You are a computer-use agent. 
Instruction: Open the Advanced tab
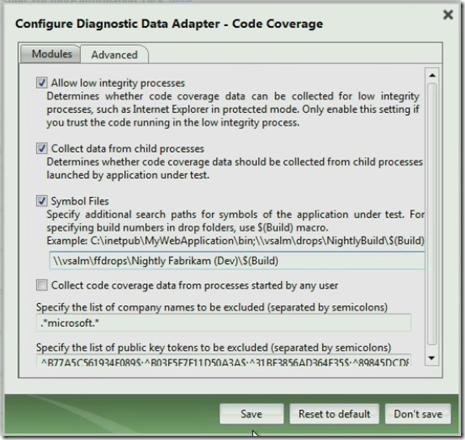click(x=114, y=54)
